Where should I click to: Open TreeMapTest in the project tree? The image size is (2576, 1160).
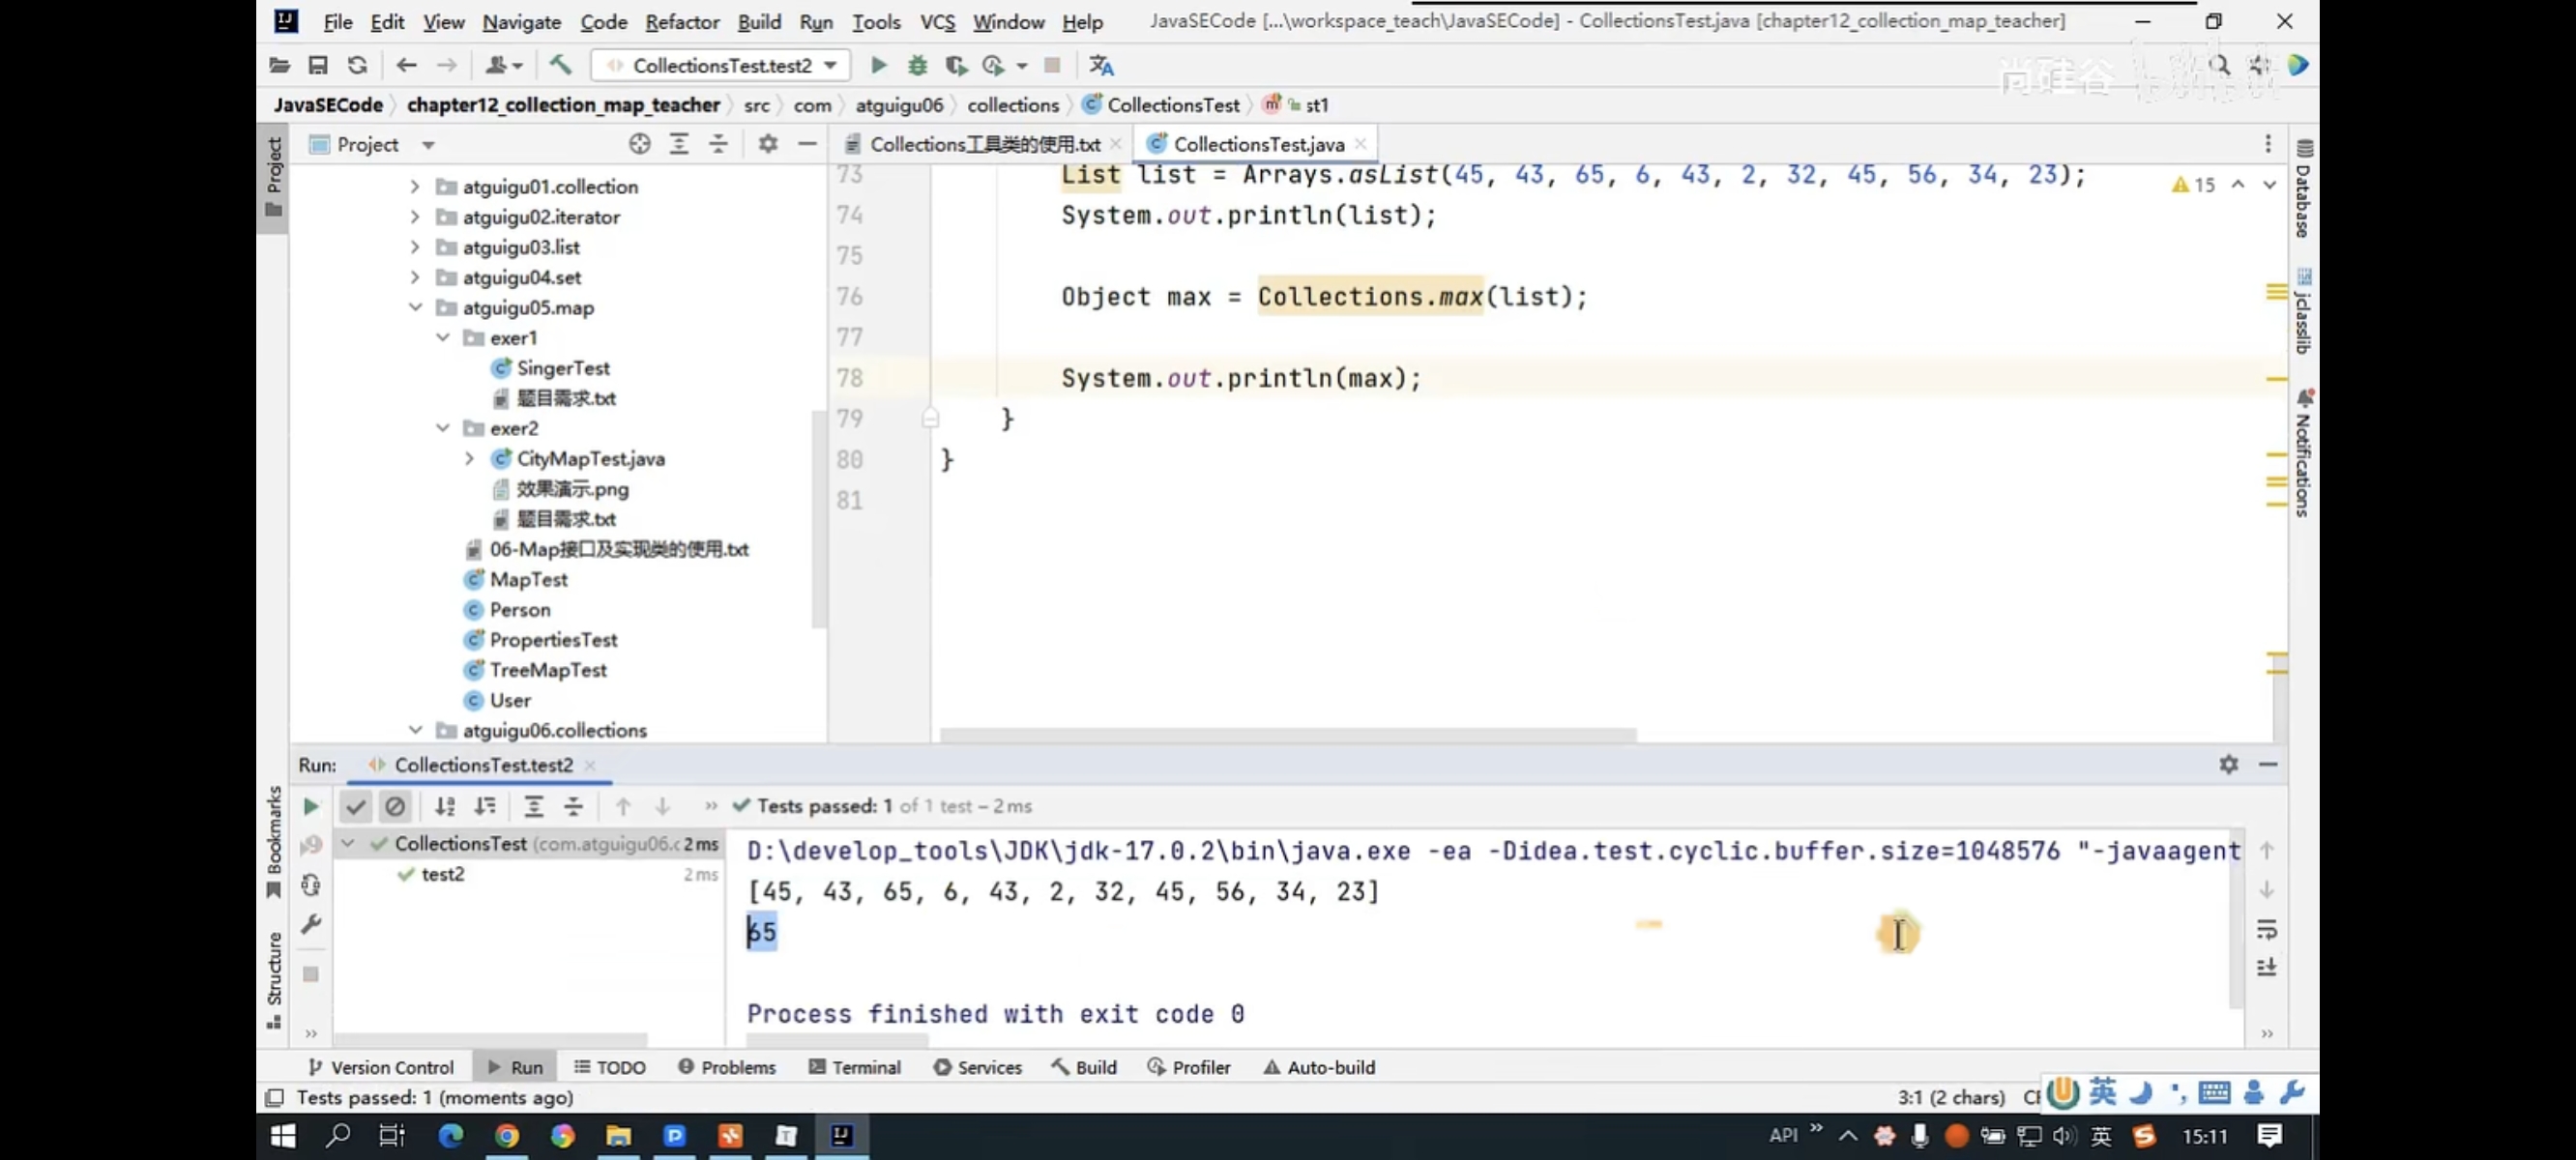(x=547, y=670)
